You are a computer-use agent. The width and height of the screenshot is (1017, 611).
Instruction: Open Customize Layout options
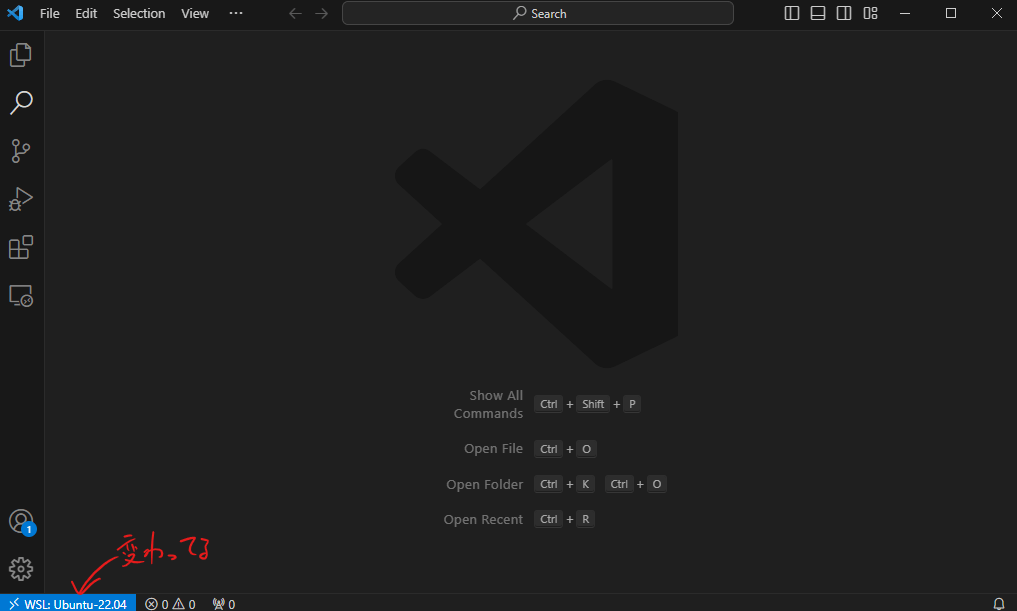[x=870, y=14]
